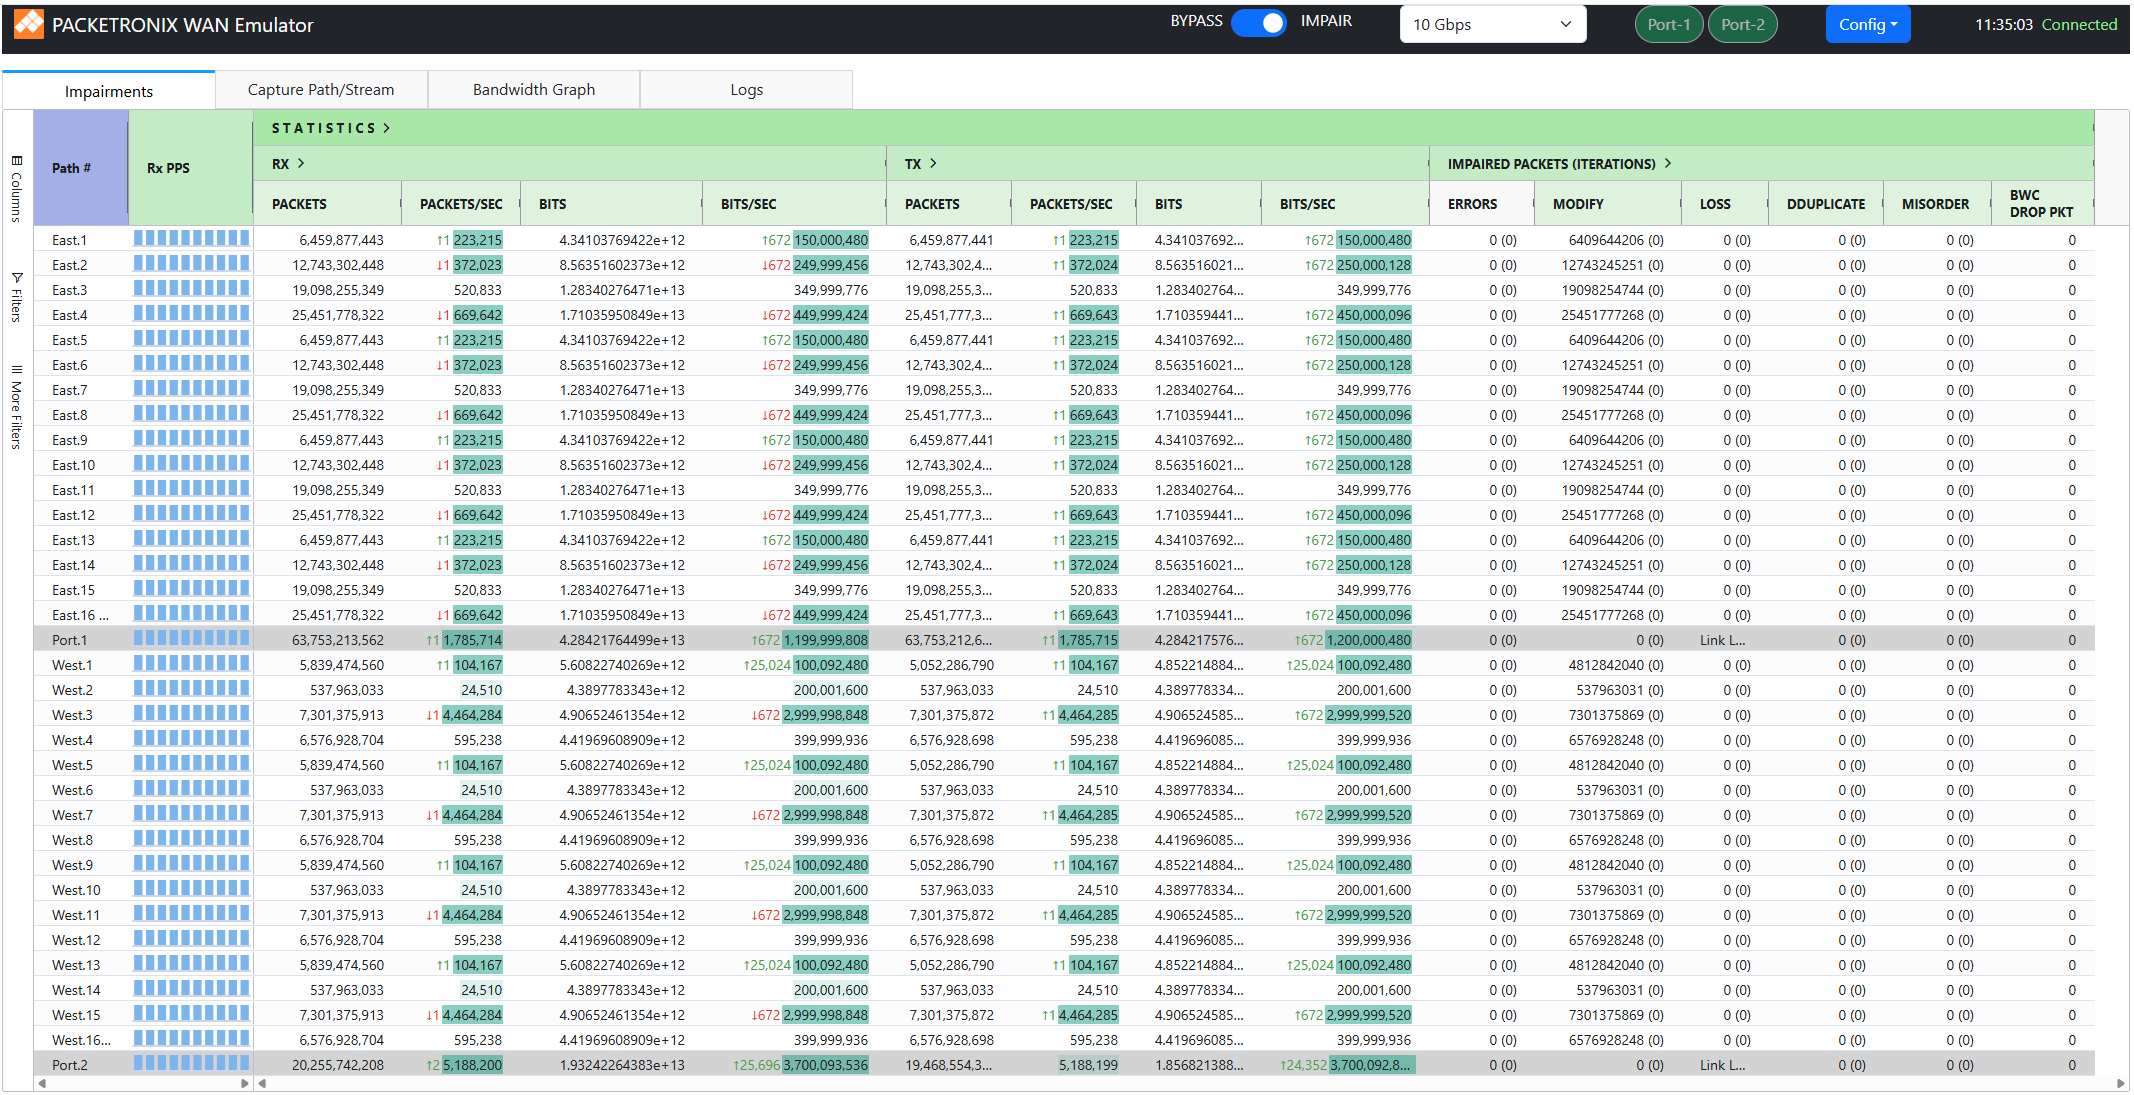
Task: Sort by the RX BITS column header
Action: click(x=611, y=204)
